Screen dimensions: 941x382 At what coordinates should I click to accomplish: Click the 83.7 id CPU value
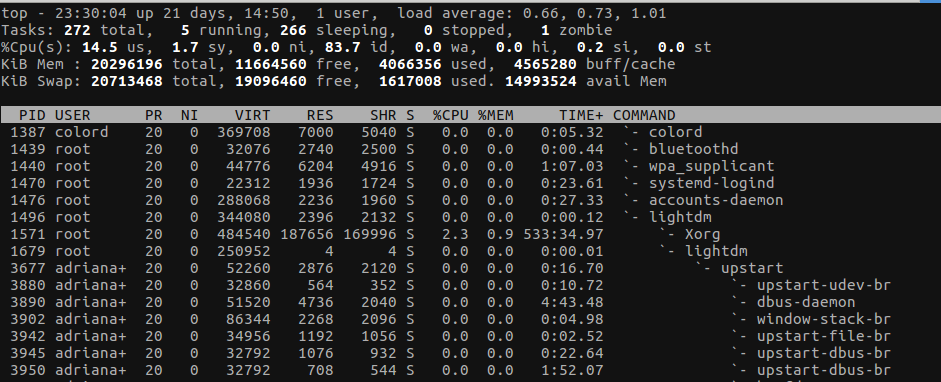coord(342,47)
